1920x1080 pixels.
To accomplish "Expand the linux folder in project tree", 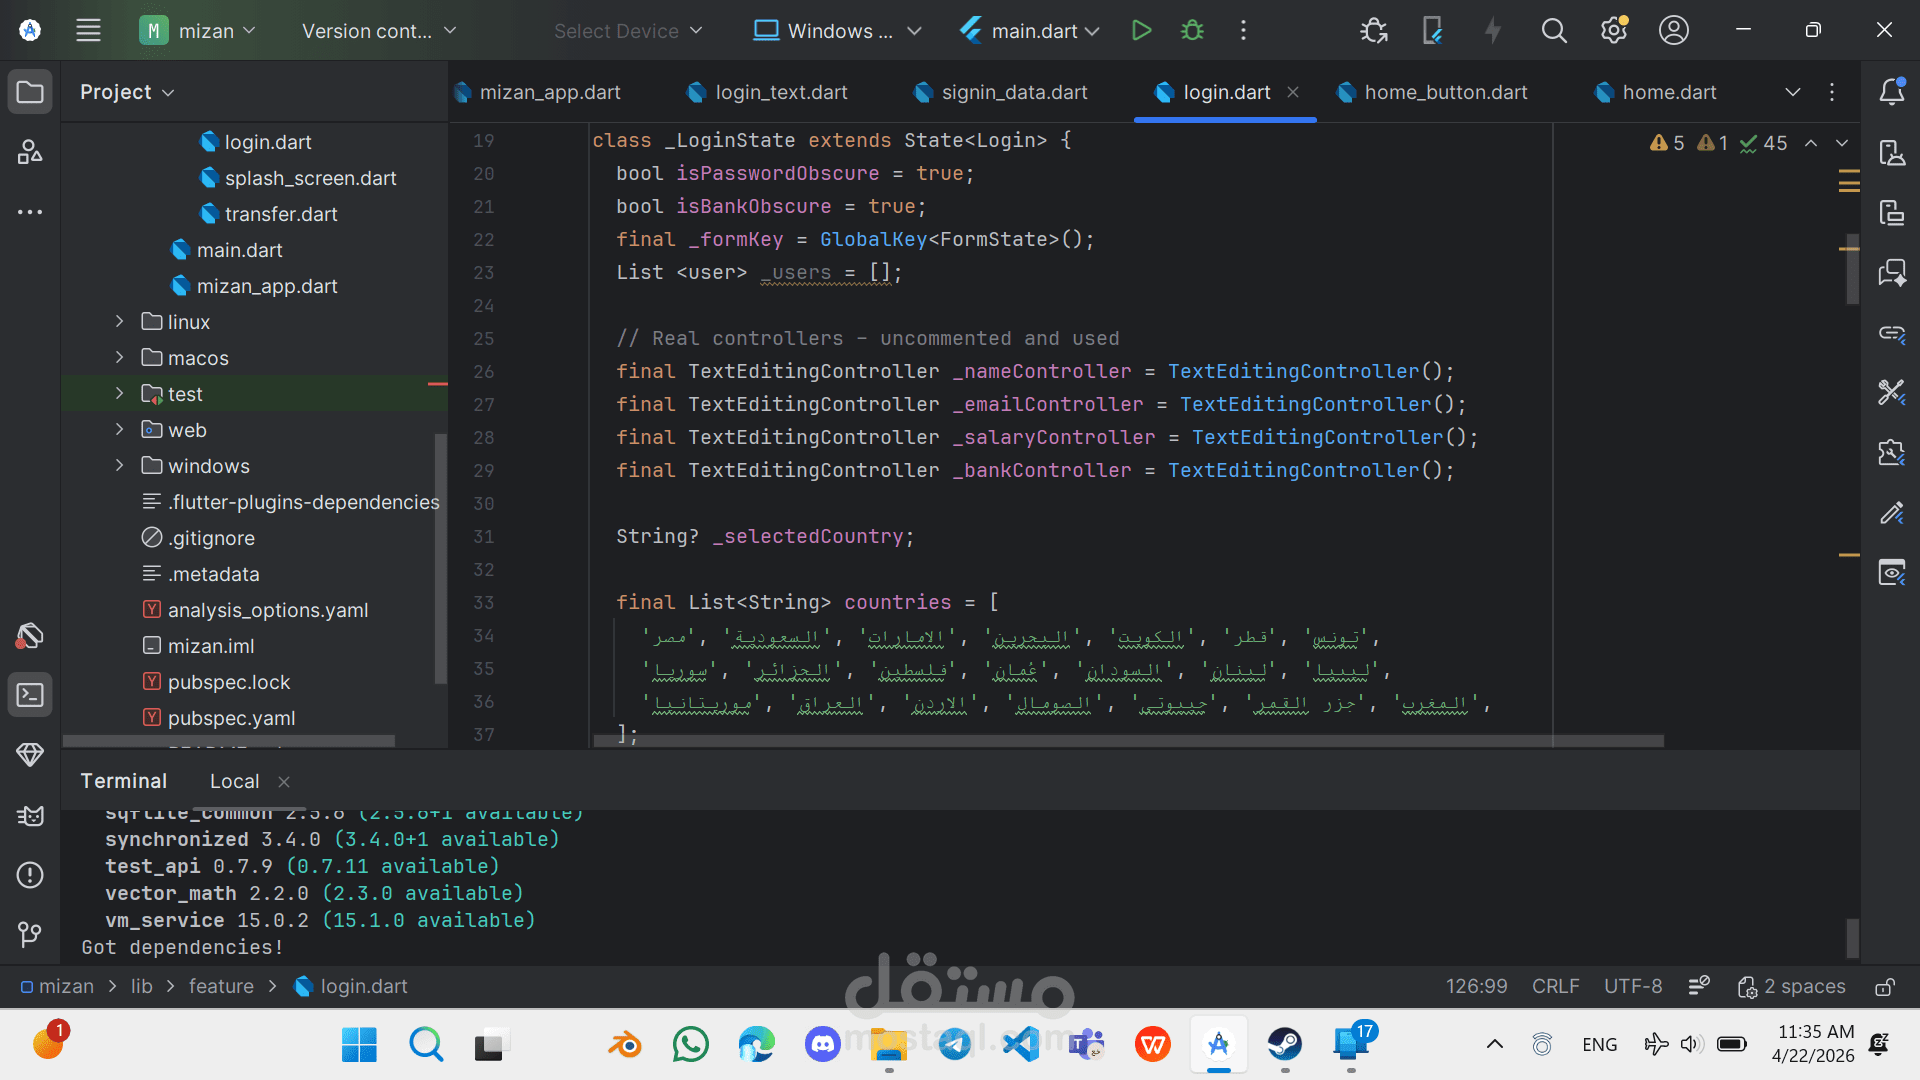I will (x=120, y=322).
